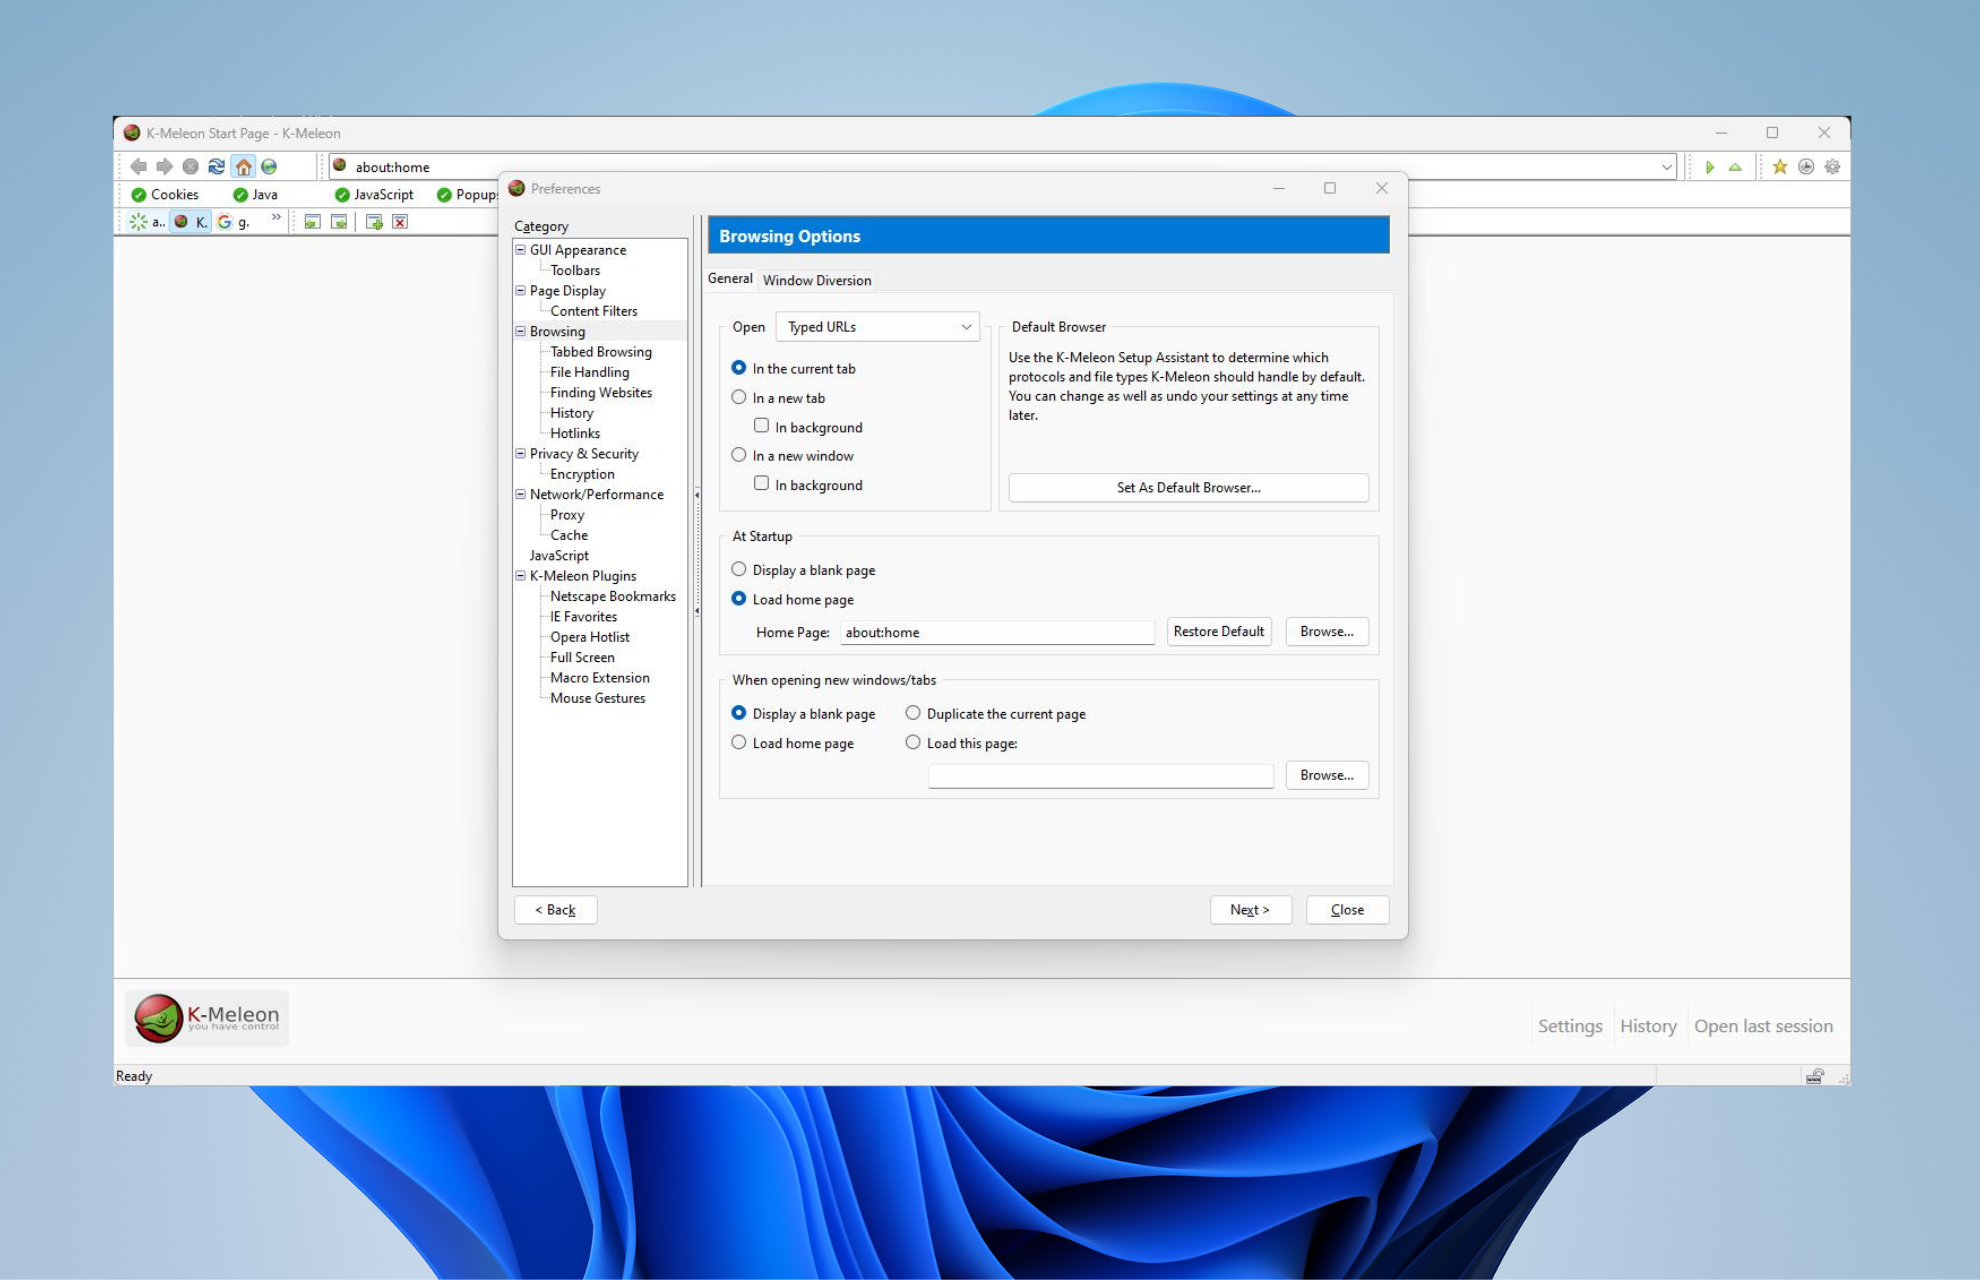Screen dimensions: 1980x1280
Task: Toggle the Cookies privacy button
Action: (x=165, y=195)
